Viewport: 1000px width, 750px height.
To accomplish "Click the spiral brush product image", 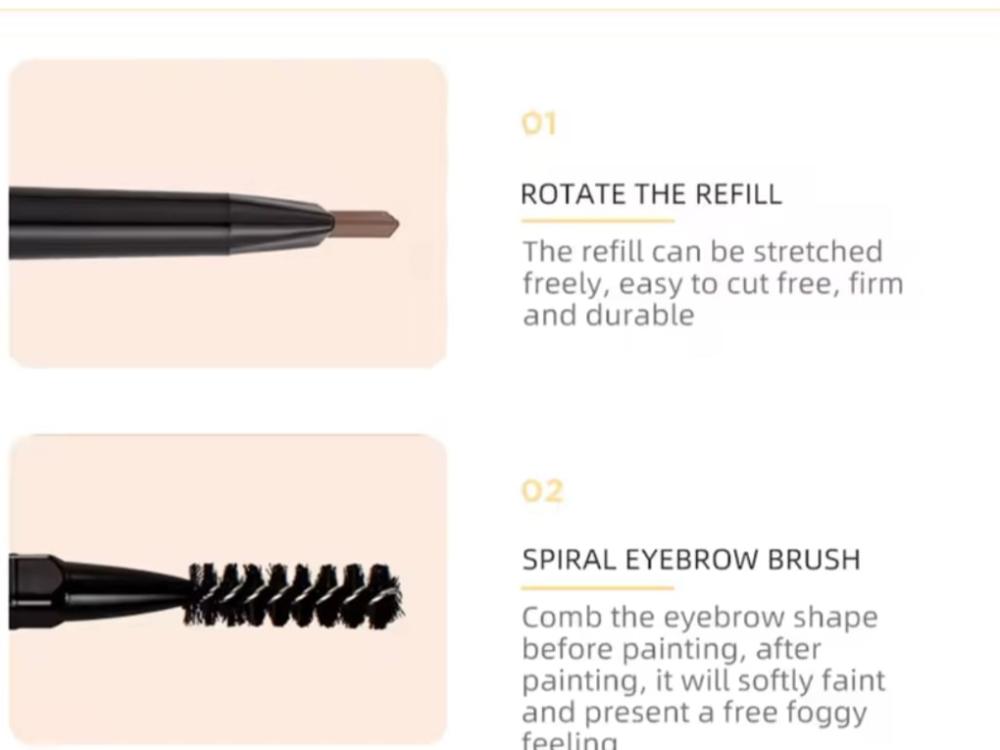I will pyautogui.click(x=228, y=591).
